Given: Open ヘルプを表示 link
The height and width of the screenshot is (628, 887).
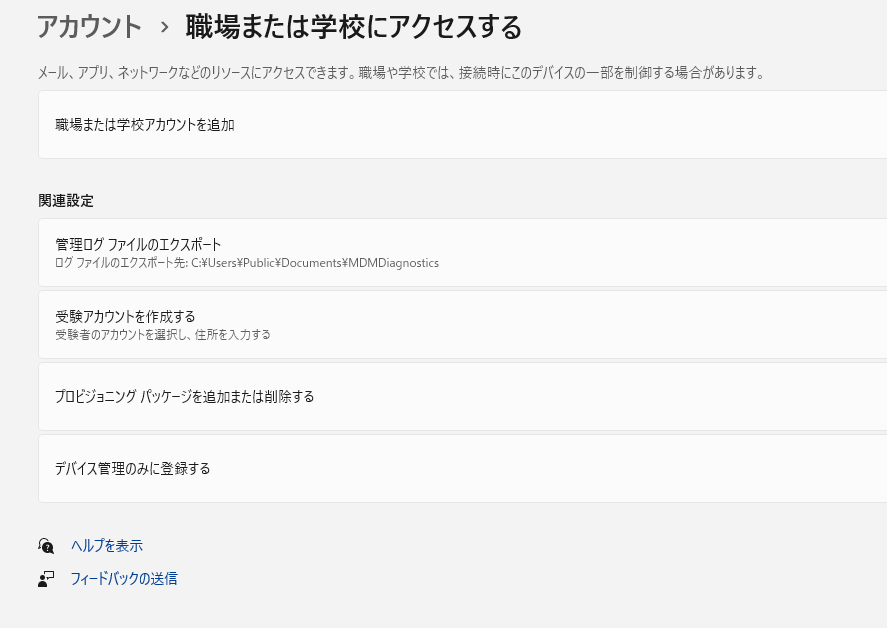Looking at the screenshot, I should click(x=107, y=545).
